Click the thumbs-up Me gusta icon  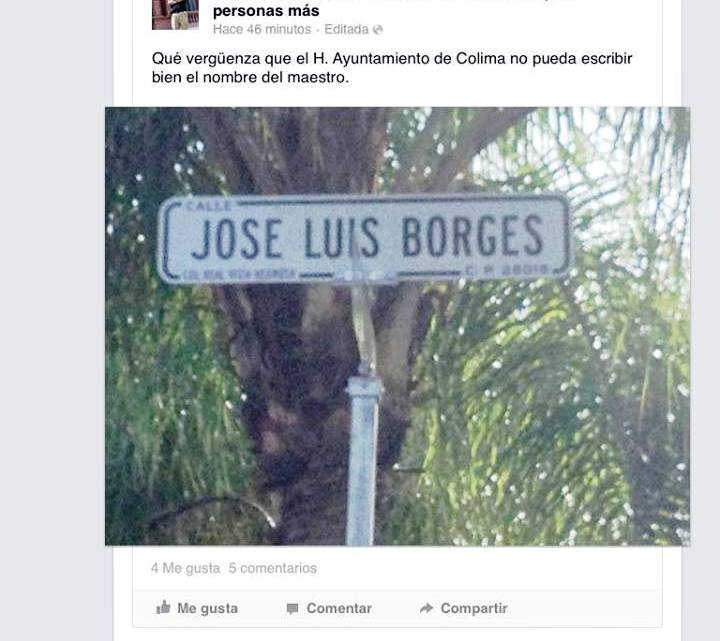pyautogui.click(x=163, y=607)
